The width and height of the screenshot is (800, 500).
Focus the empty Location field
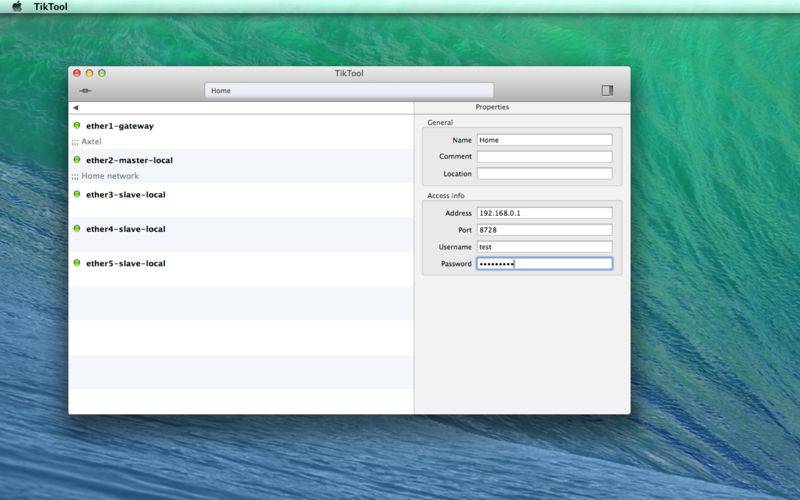(544, 174)
